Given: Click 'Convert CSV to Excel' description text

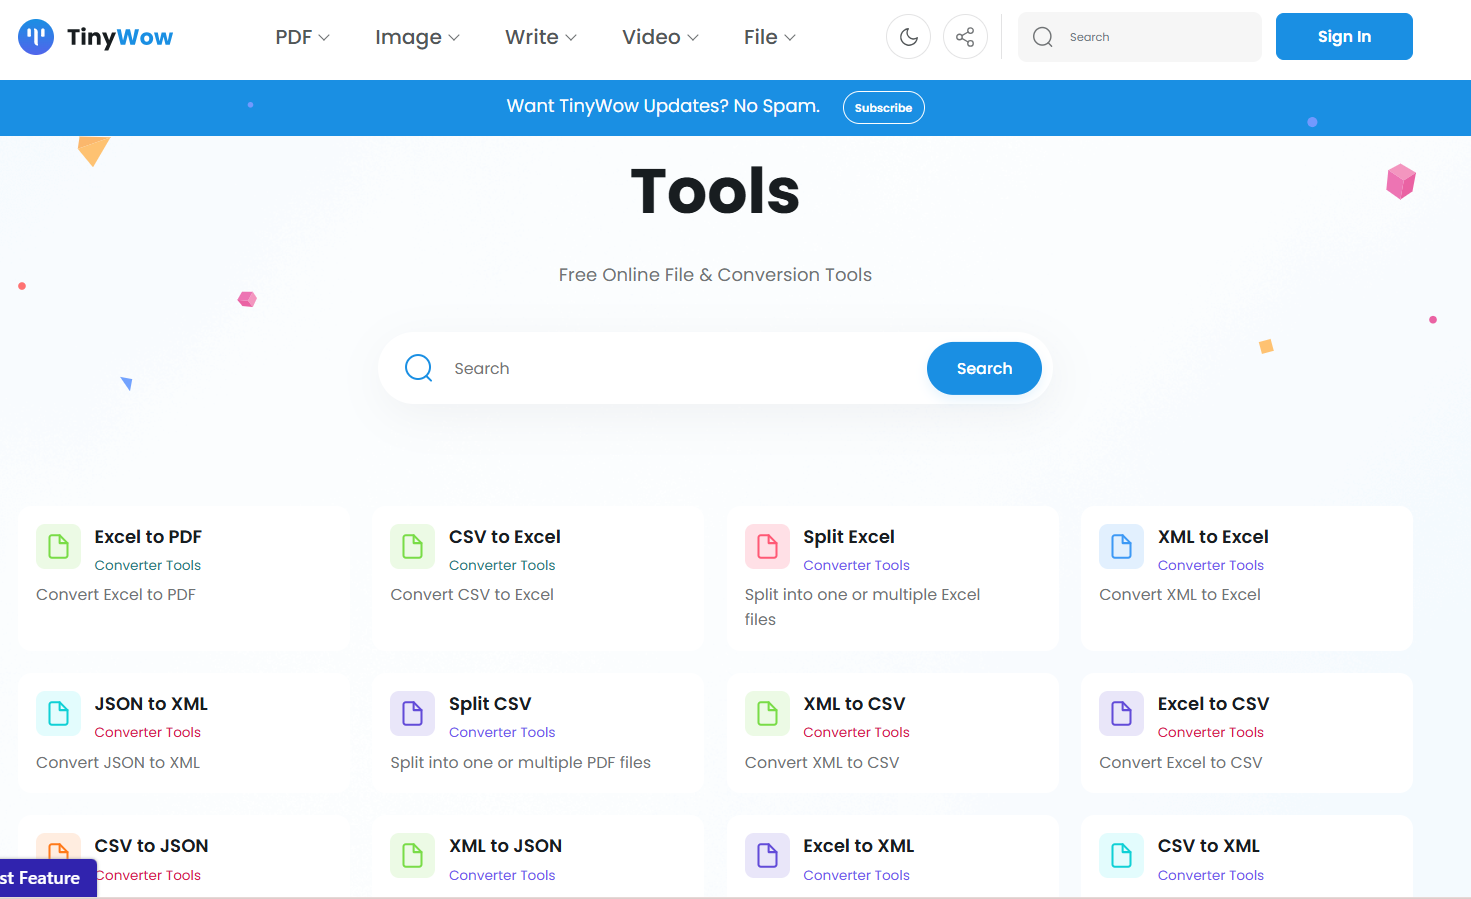Looking at the screenshot, I should [472, 595].
